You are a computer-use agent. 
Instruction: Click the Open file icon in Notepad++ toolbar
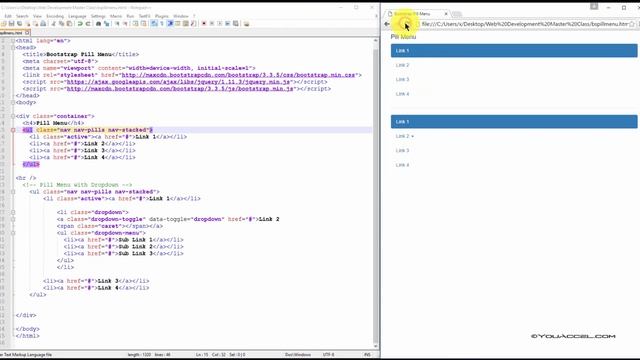[4, 24]
